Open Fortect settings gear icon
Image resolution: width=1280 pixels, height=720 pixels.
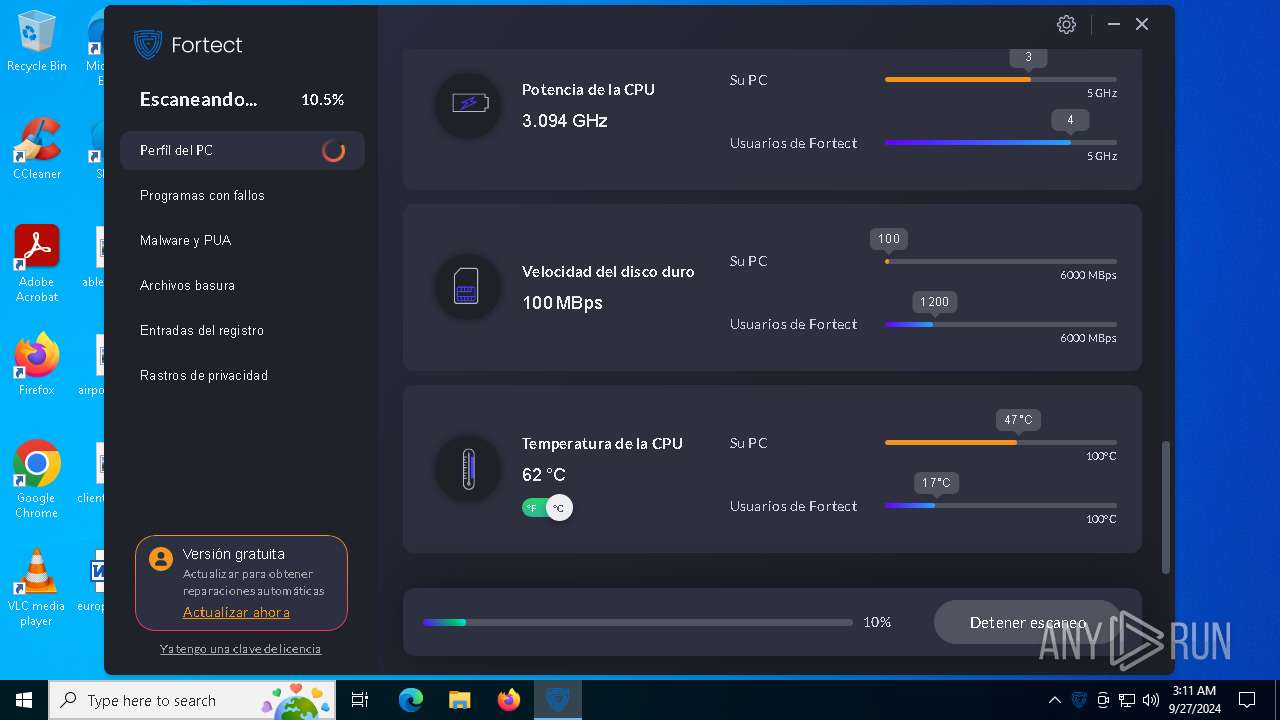1066,25
